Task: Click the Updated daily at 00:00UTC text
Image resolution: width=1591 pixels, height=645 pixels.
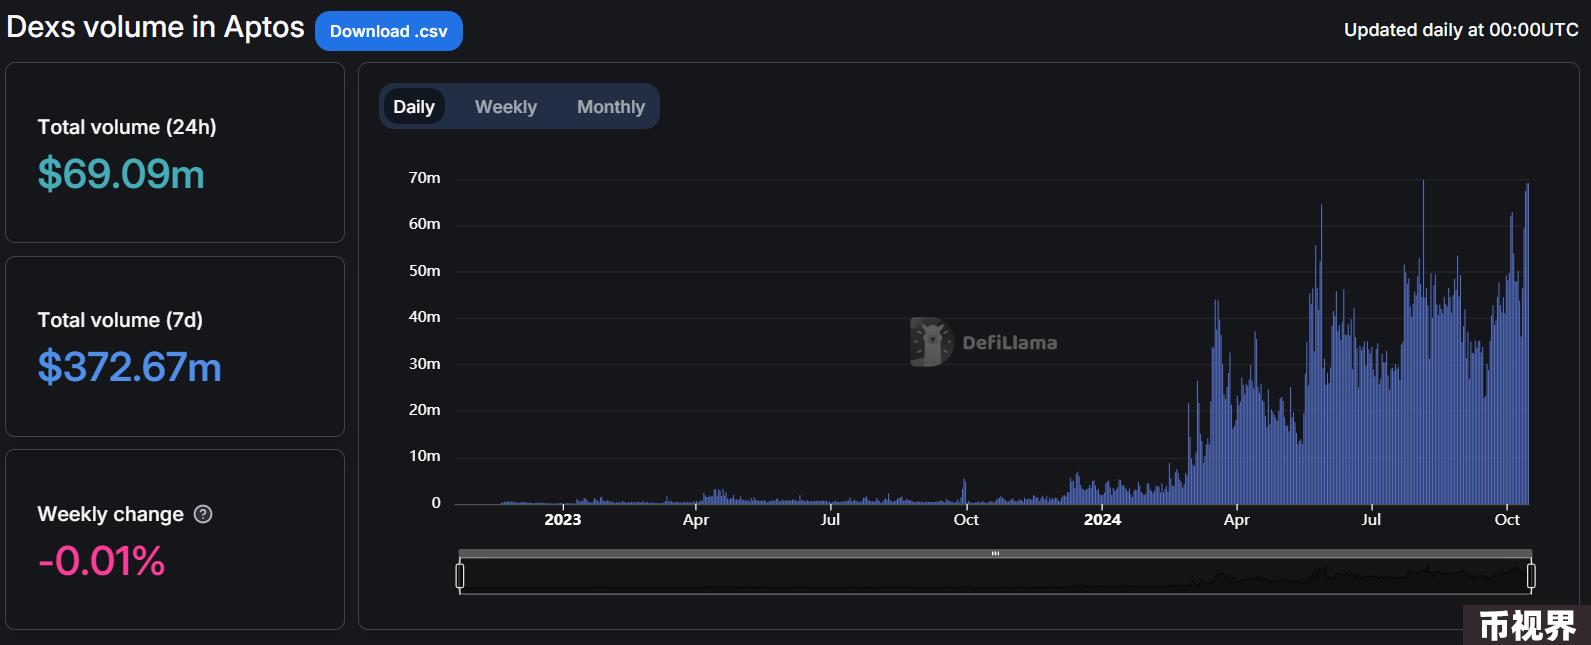Action: (x=1461, y=30)
